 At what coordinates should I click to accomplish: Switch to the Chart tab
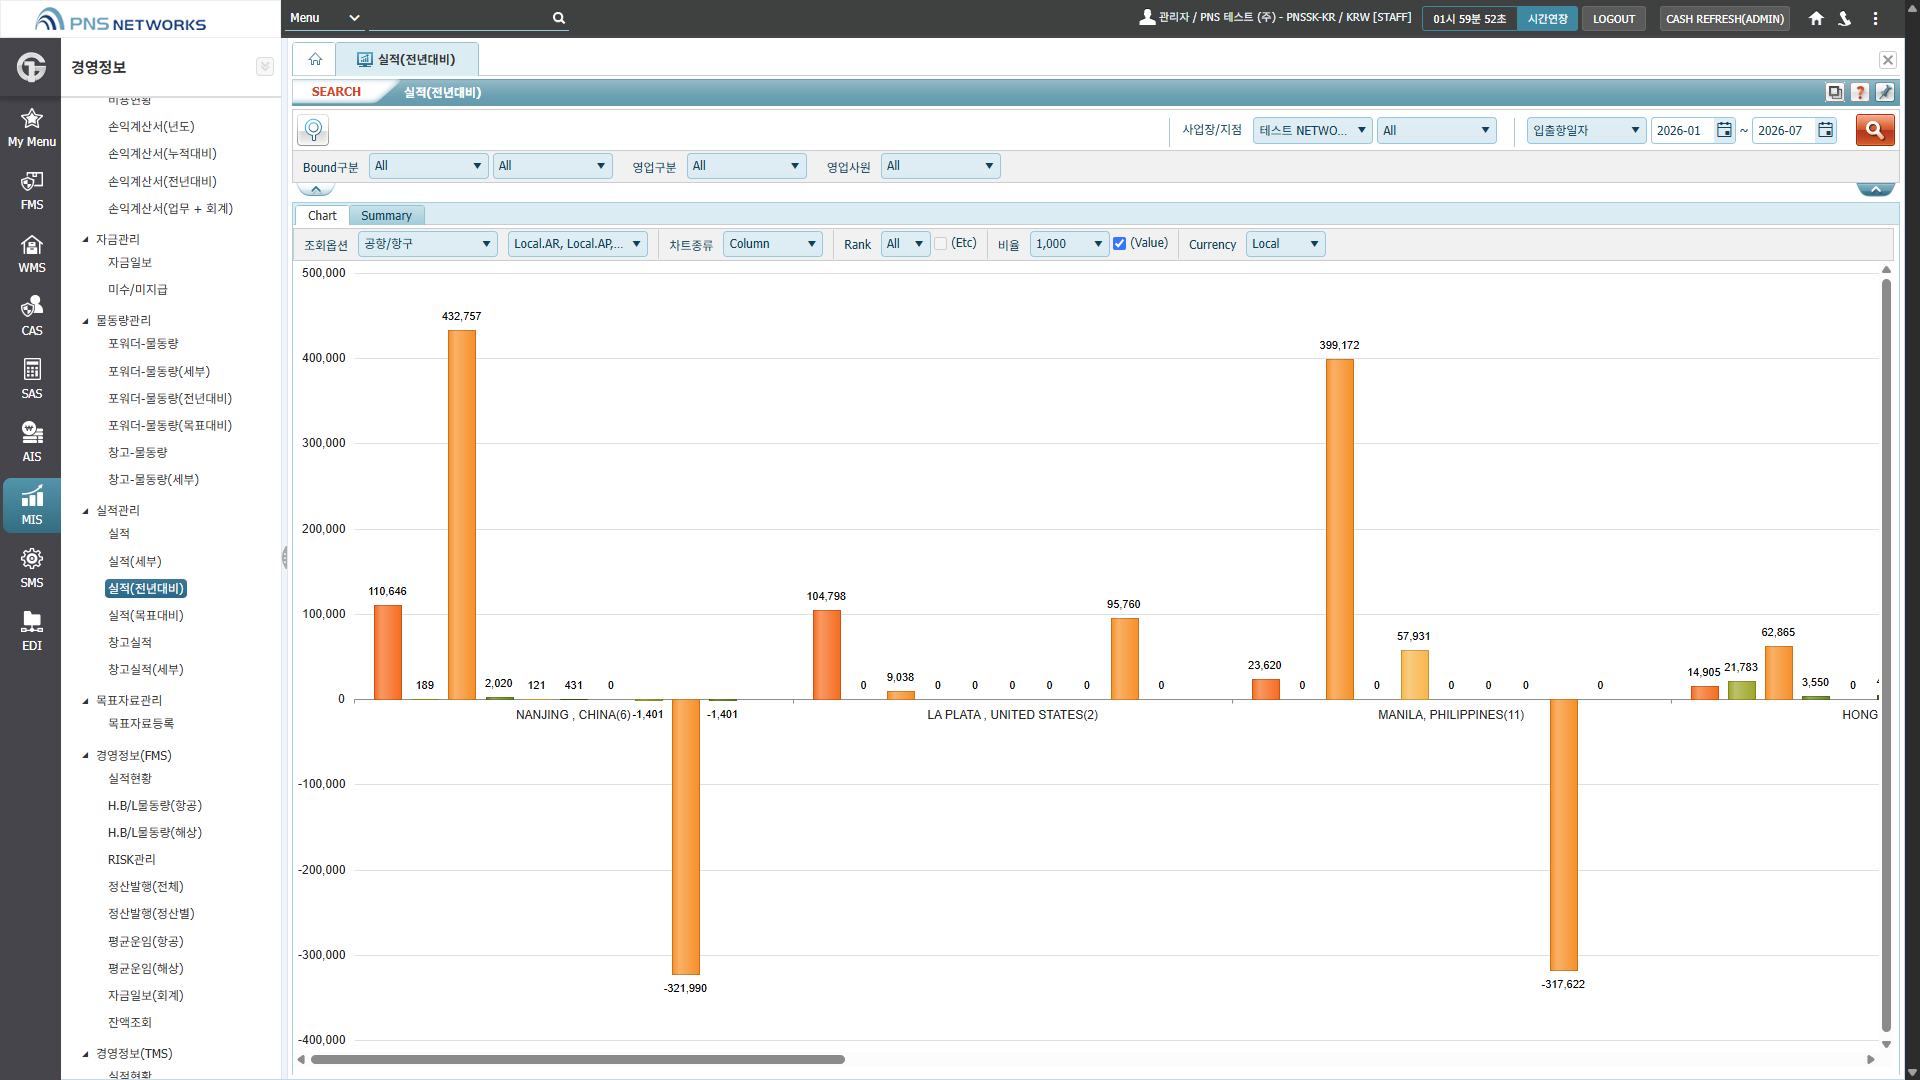tap(322, 216)
